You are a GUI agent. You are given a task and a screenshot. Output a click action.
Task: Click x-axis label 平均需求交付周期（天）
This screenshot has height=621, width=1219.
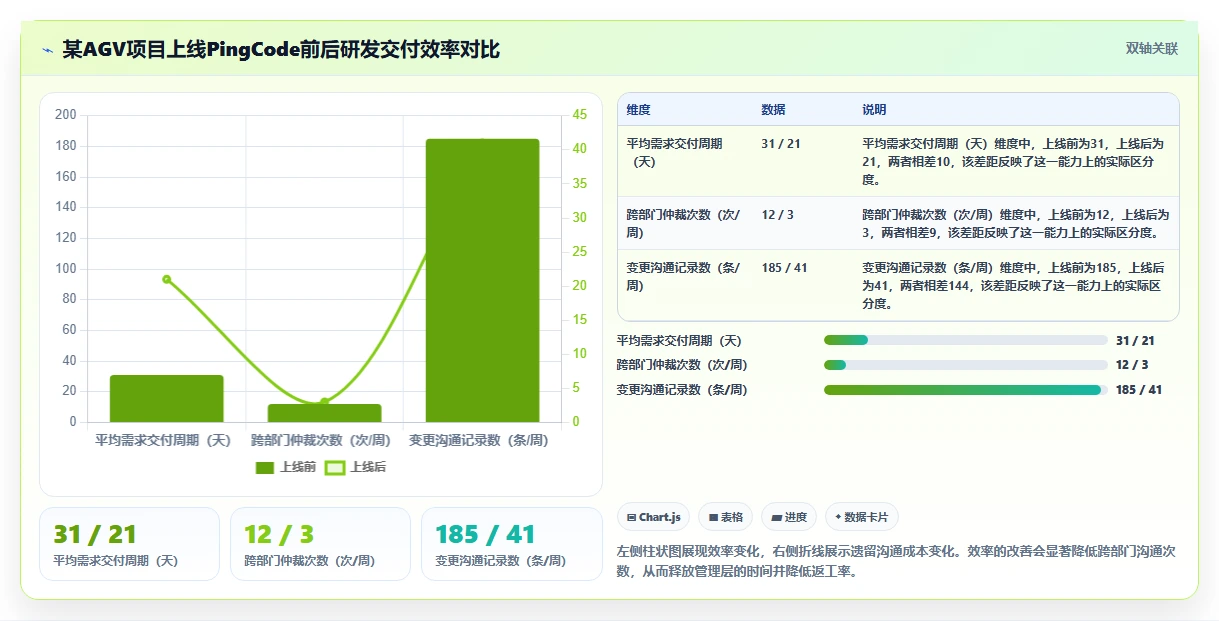(163, 440)
